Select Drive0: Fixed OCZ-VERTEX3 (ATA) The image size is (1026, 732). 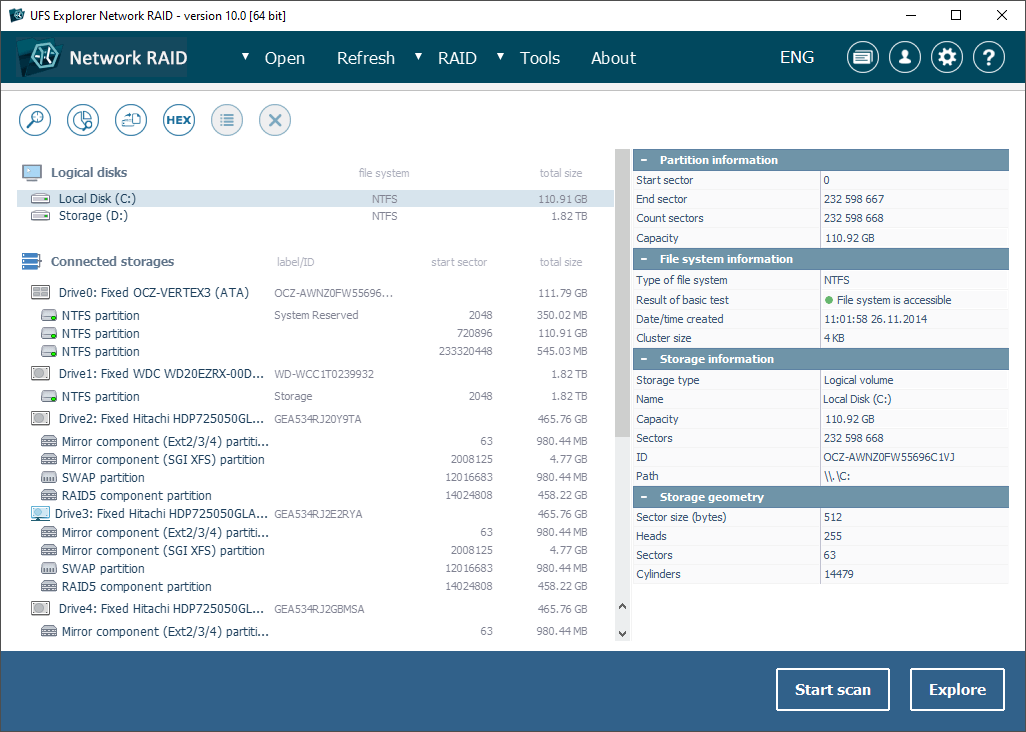tap(315, 292)
